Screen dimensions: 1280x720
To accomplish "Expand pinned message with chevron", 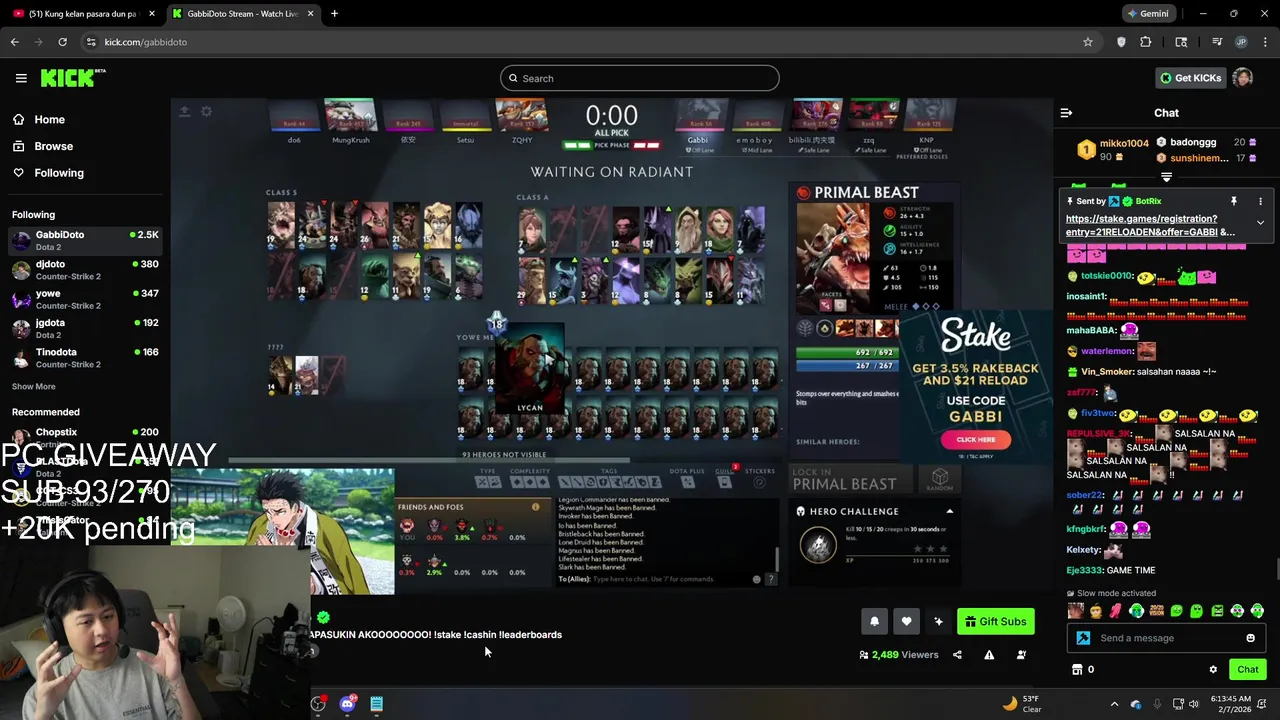I will pyautogui.click(x=1260, y=223).
